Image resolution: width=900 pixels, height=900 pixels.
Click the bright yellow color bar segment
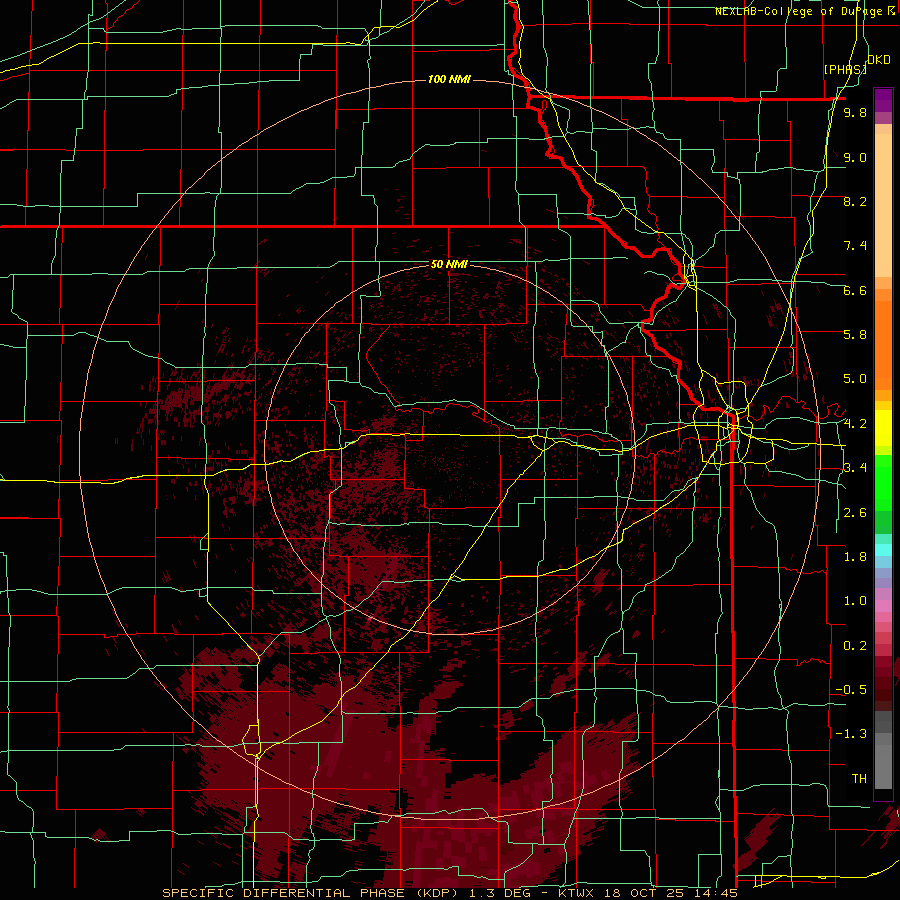click(x=883, y=428)
